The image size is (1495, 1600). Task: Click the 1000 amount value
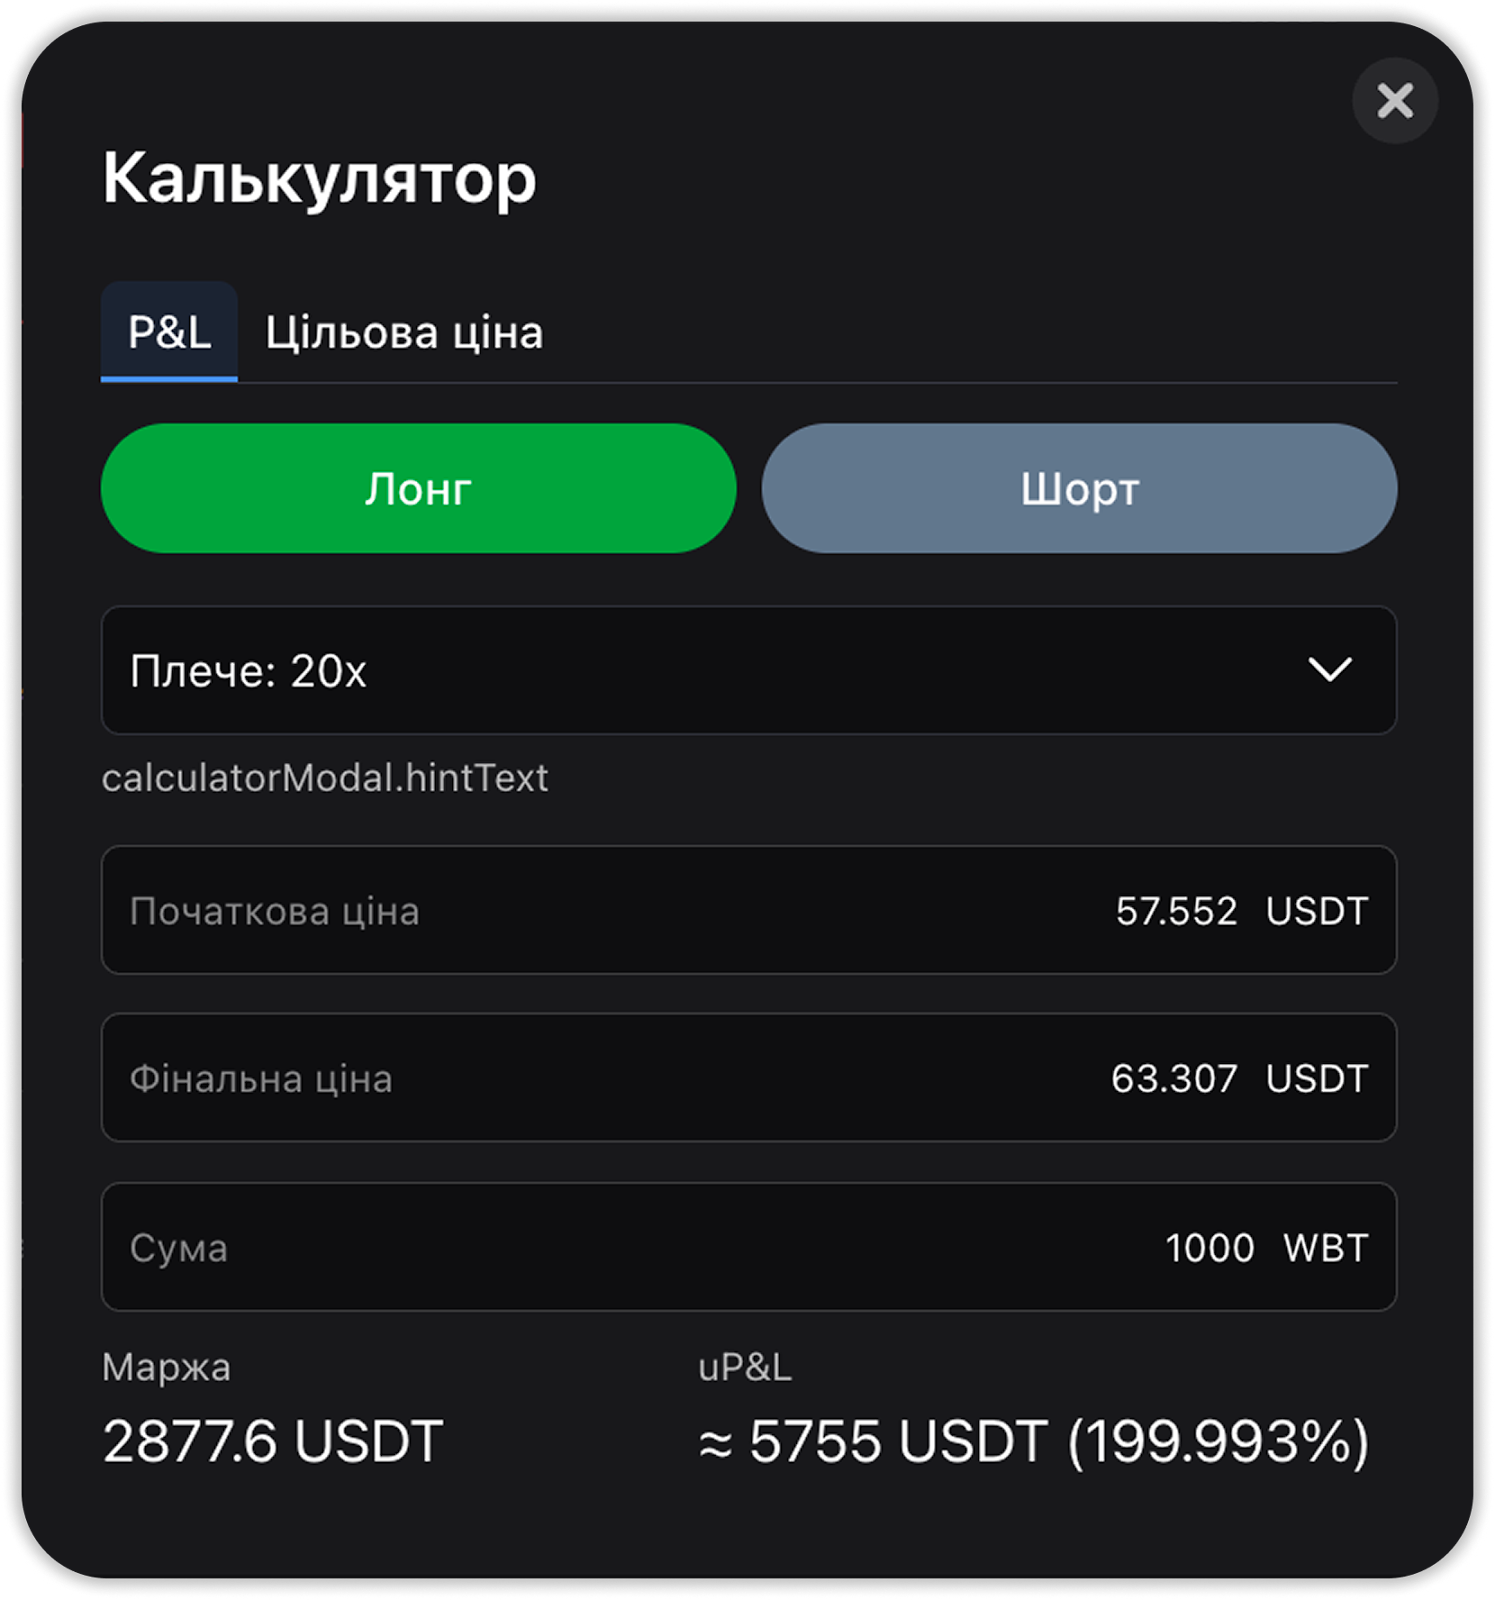[1209, 1248]
